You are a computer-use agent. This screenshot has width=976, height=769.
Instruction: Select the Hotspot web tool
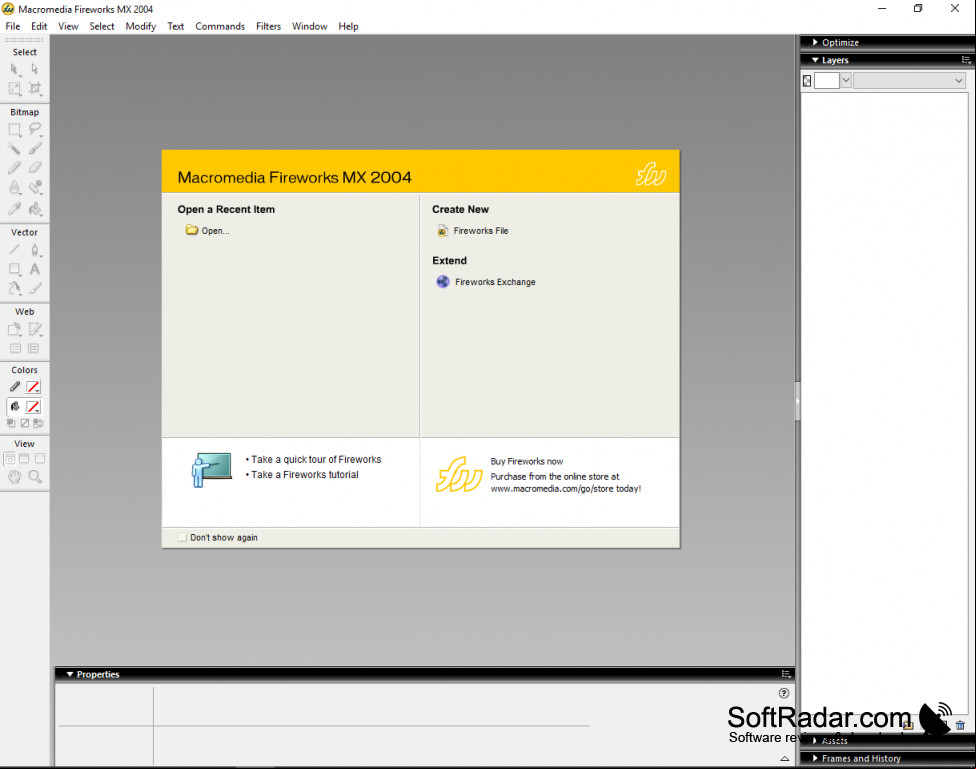pos(14,329)
